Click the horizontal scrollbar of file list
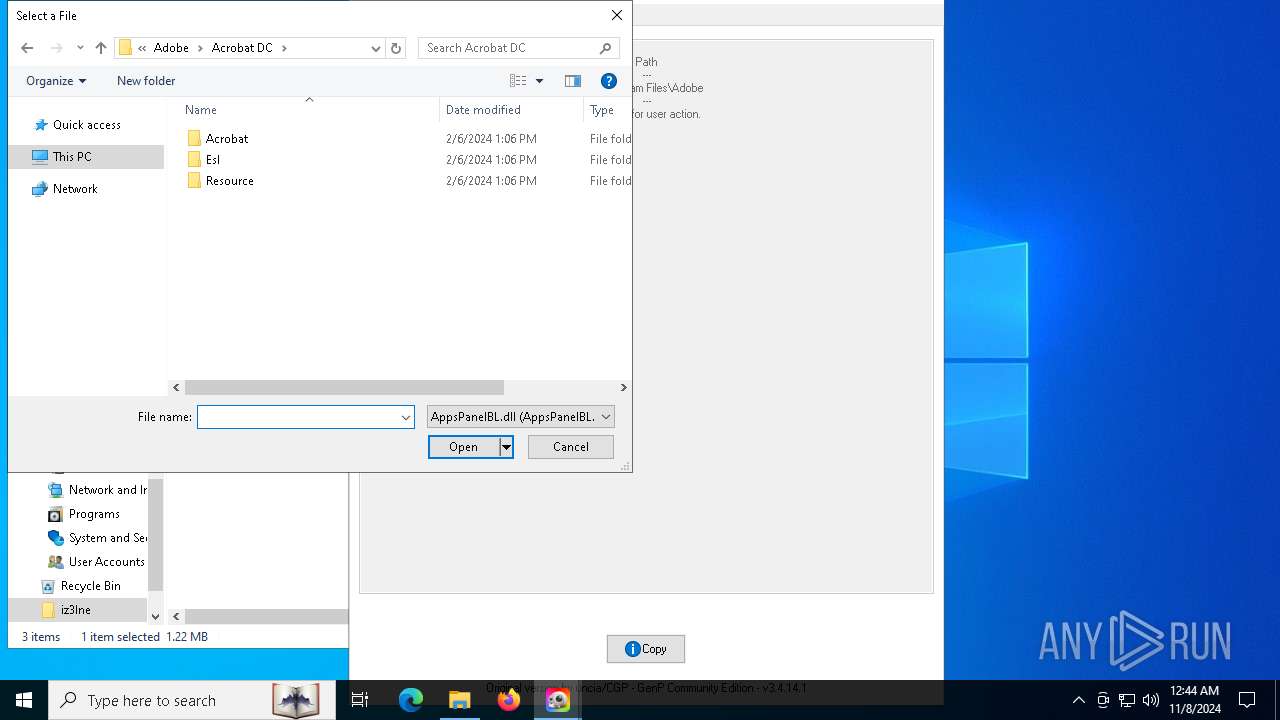1280x720 pixels. point(344,387)
